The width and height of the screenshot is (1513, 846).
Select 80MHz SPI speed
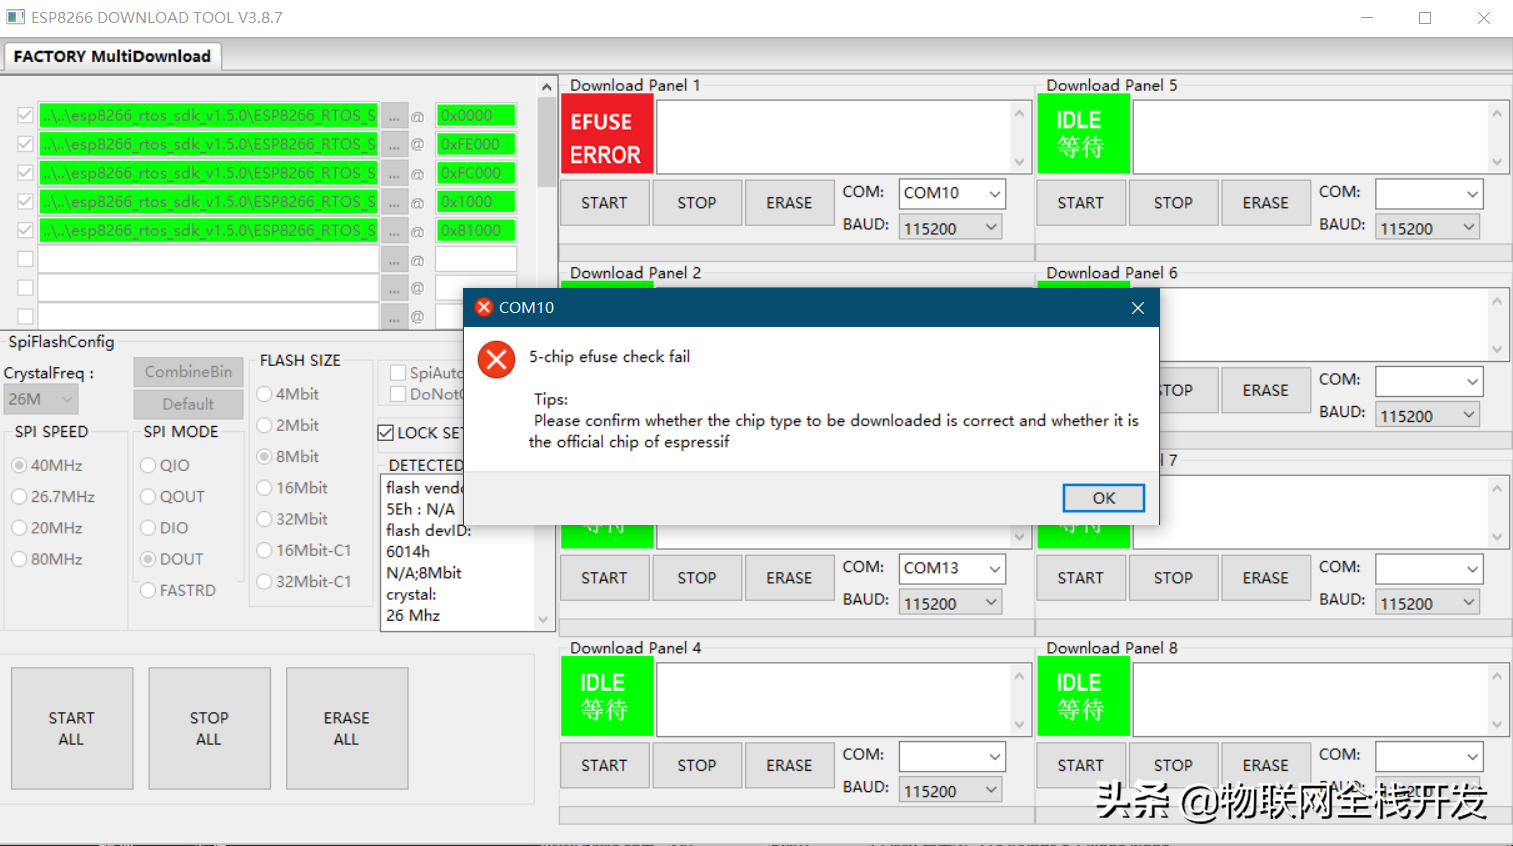tap(47, 559)
